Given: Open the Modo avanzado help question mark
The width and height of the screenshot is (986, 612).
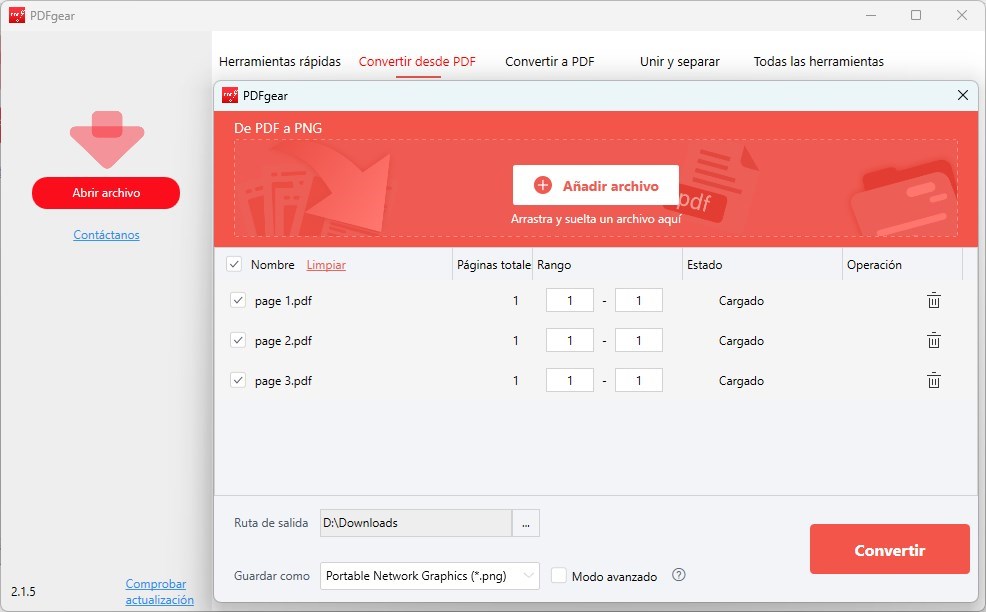Looking at the screenshot, I should click(x=679, y=575).
